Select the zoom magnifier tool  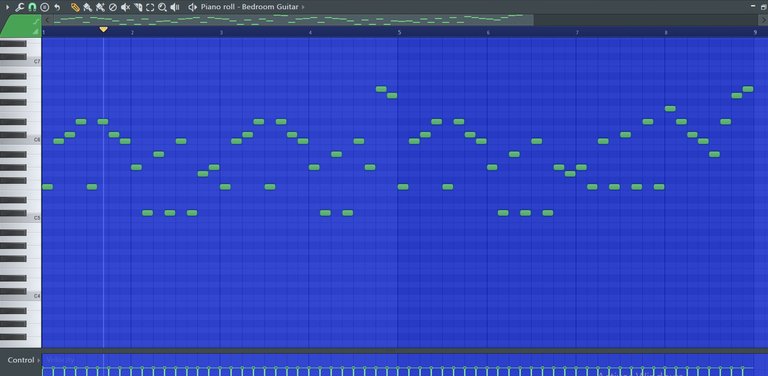coord(163,7)
